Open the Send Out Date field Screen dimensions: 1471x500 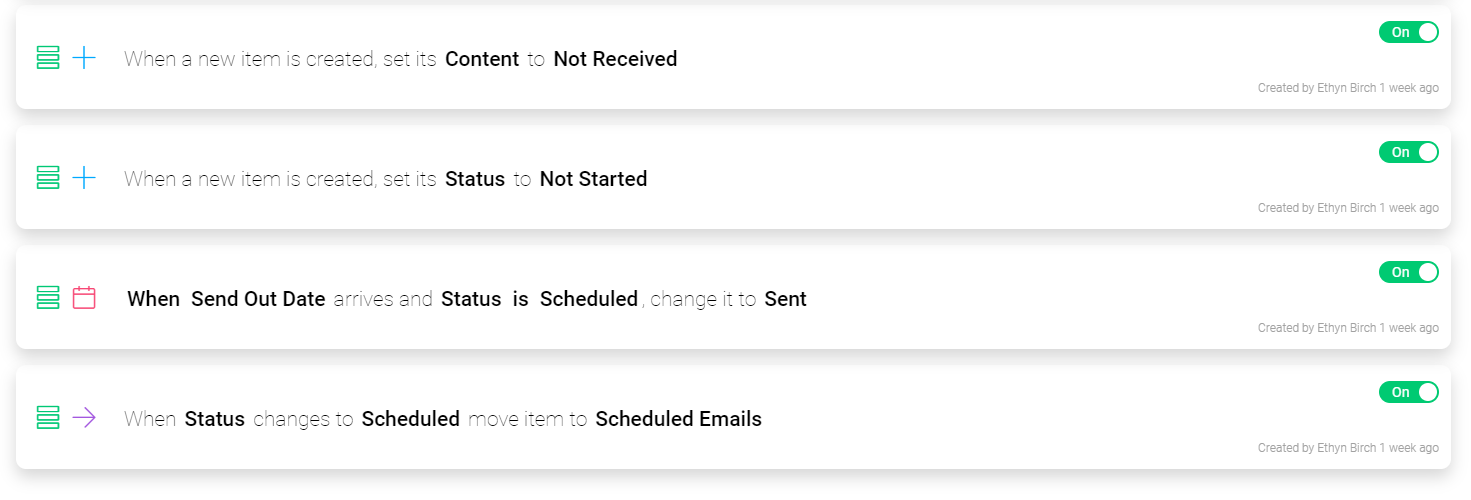click(x=258, y=299)
